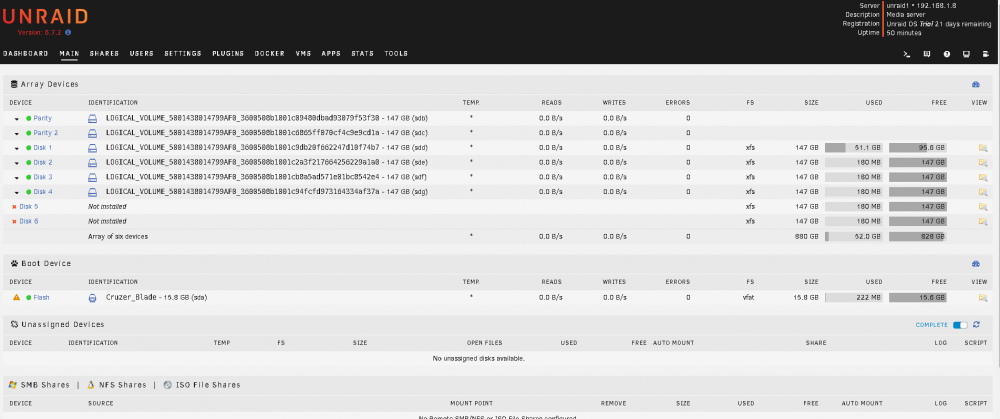Open the Flash device link
Screen dimensions: 1000x419
pyautogui.click(x=41, y=298)
